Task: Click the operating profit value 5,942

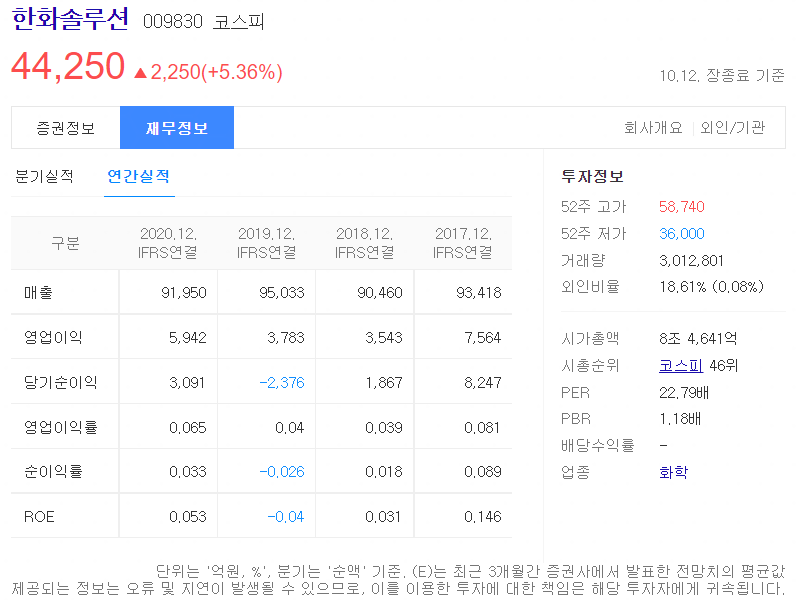Action: (x=188, y=337)
